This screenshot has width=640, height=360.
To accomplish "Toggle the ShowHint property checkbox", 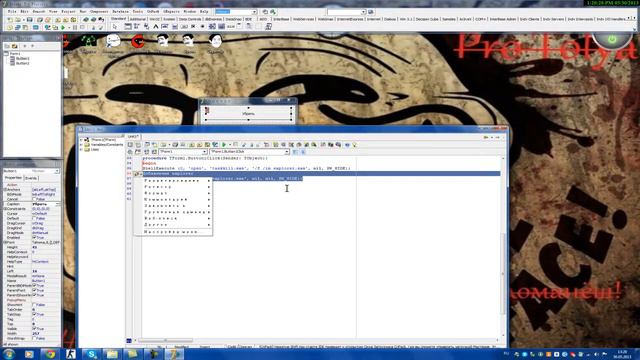I will [x=34, y=305].
